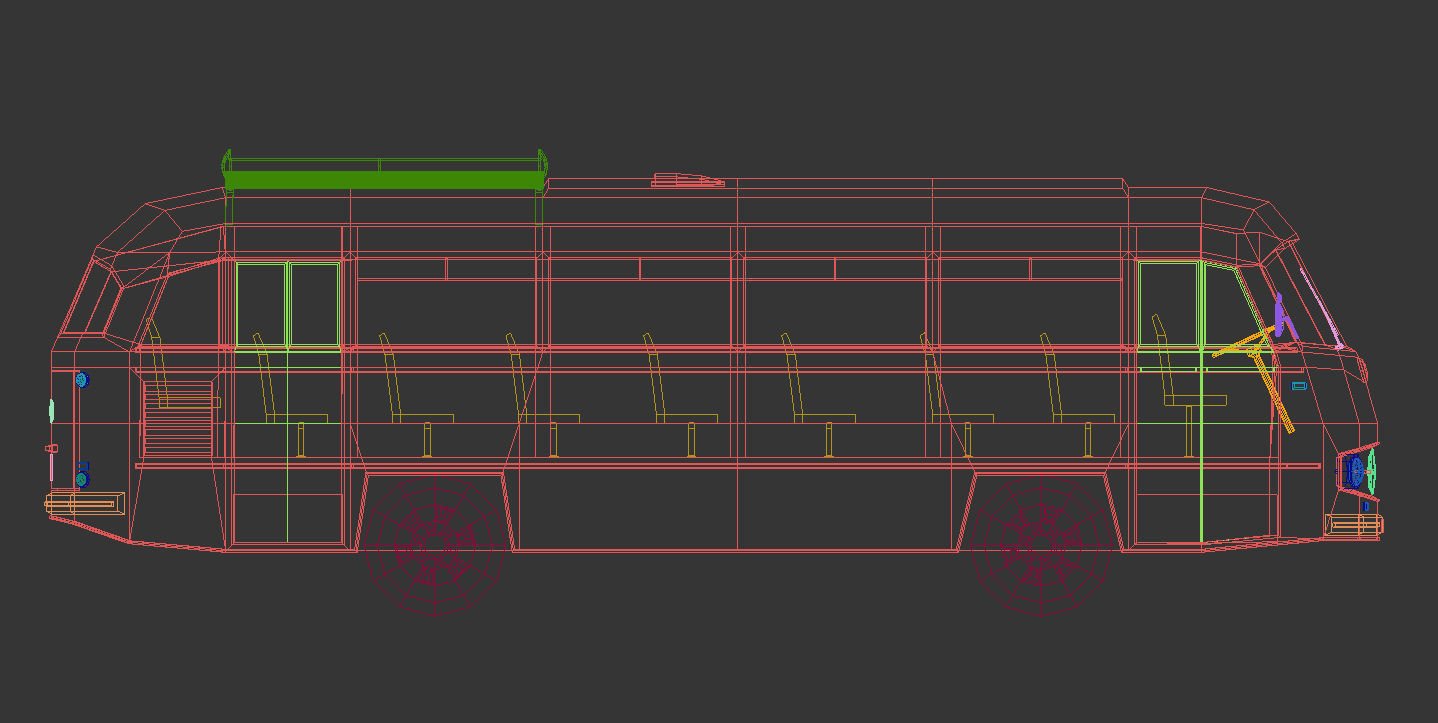Select the green rear side window
1438x723 pixels.
[288, 306]
